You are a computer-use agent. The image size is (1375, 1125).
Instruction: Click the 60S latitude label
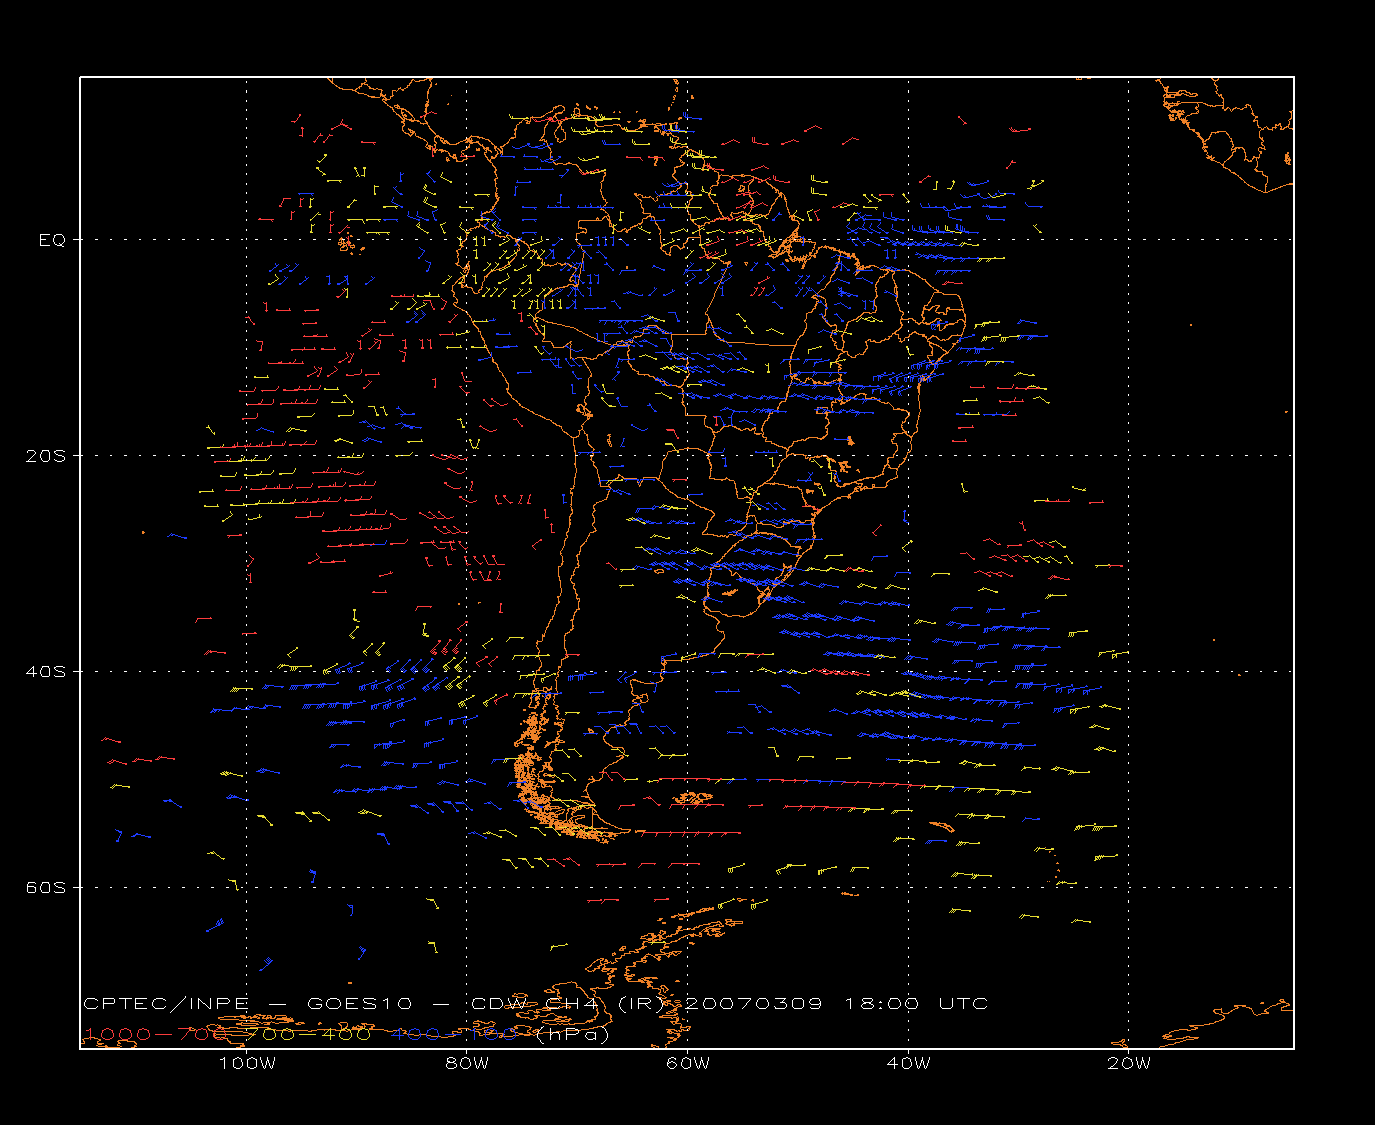point(45,888)
